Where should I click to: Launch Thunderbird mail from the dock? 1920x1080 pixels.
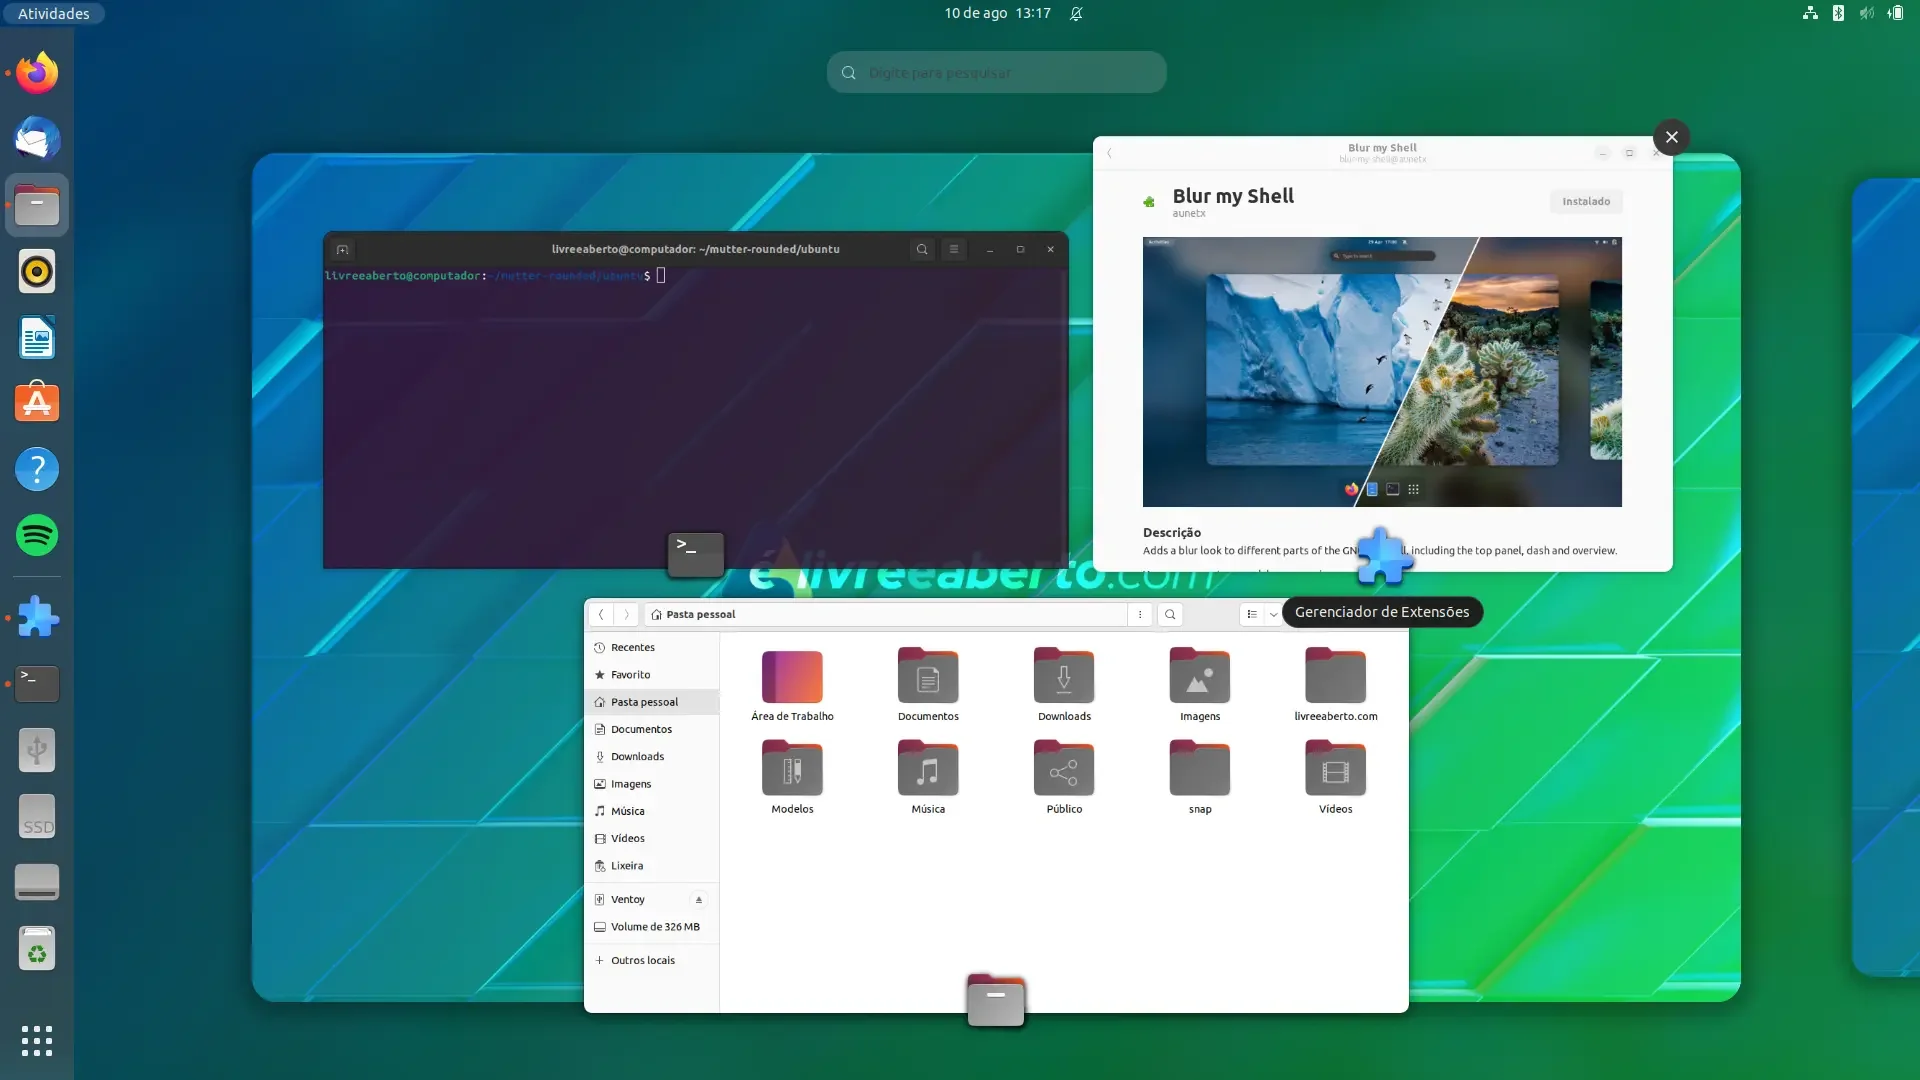[x=37, y=139]
